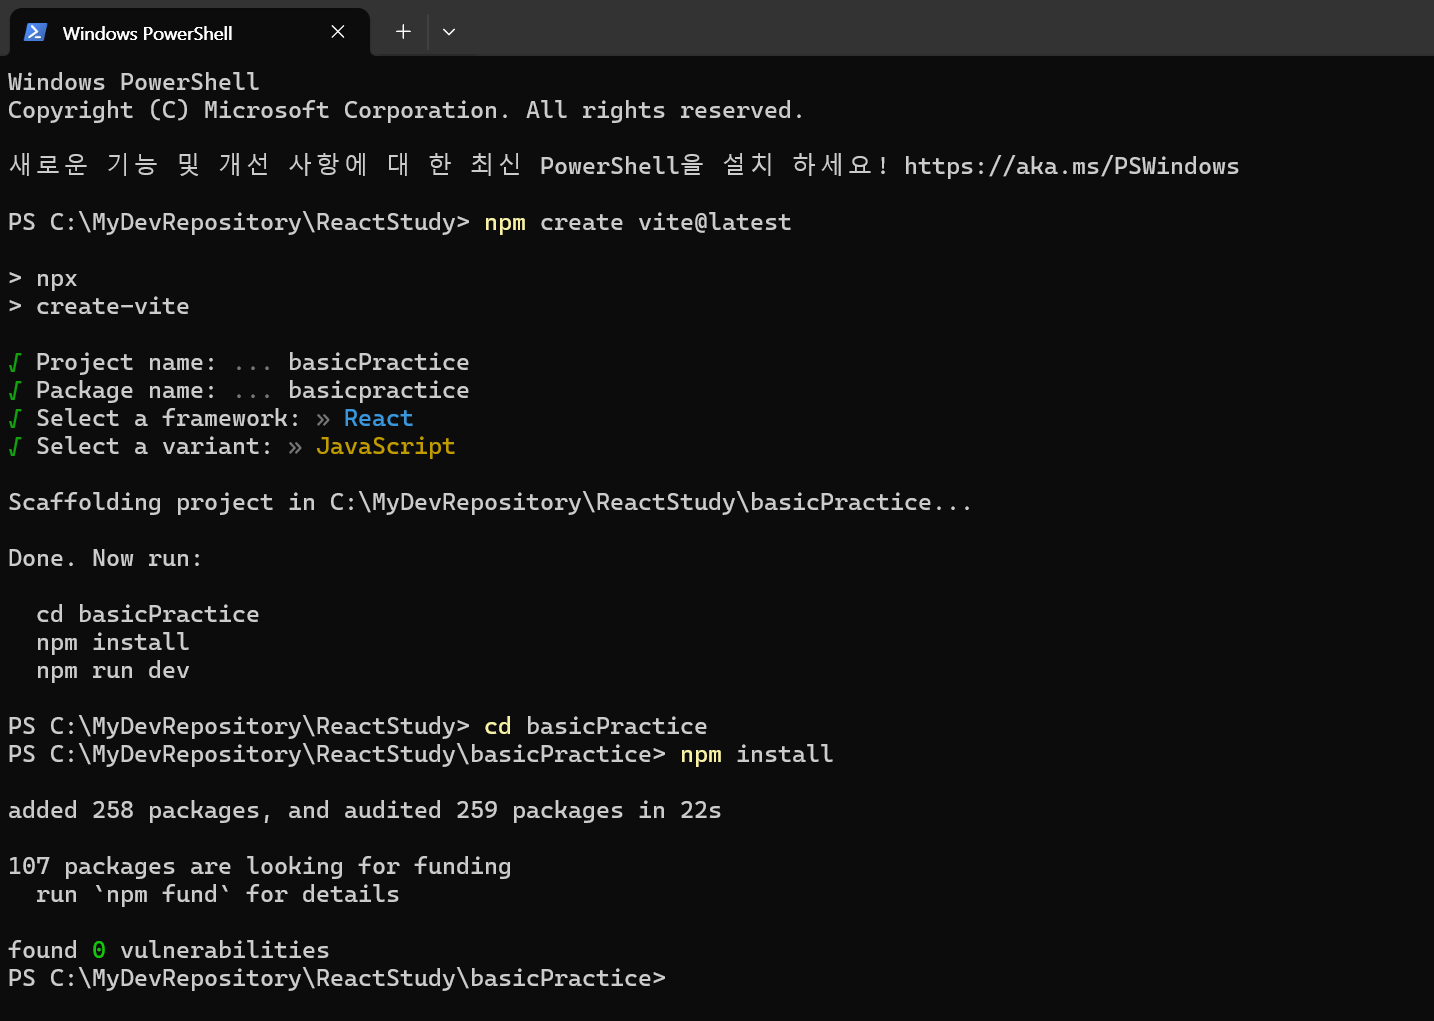Click the executed 'npm install' command at the basicPractice prompt
This screenshot has width=1434, height=1021.
[x=757, y=754]
